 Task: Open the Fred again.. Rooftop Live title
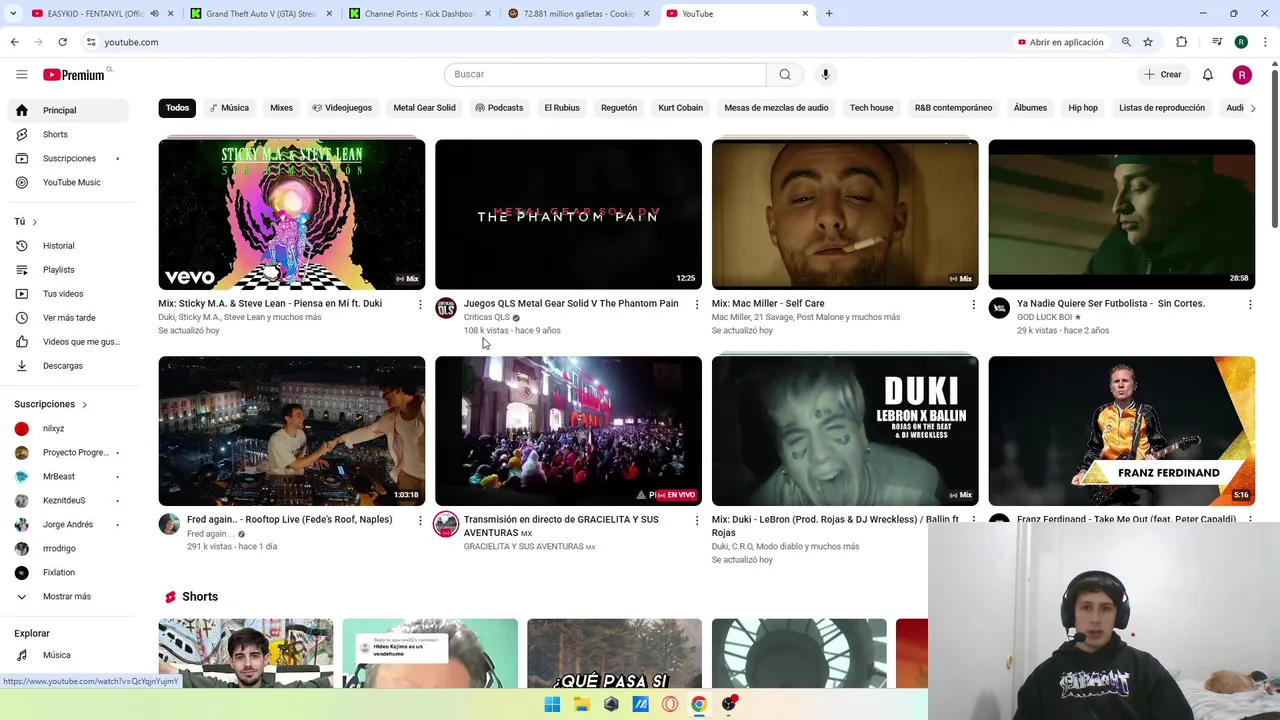(x=289, y=520)
